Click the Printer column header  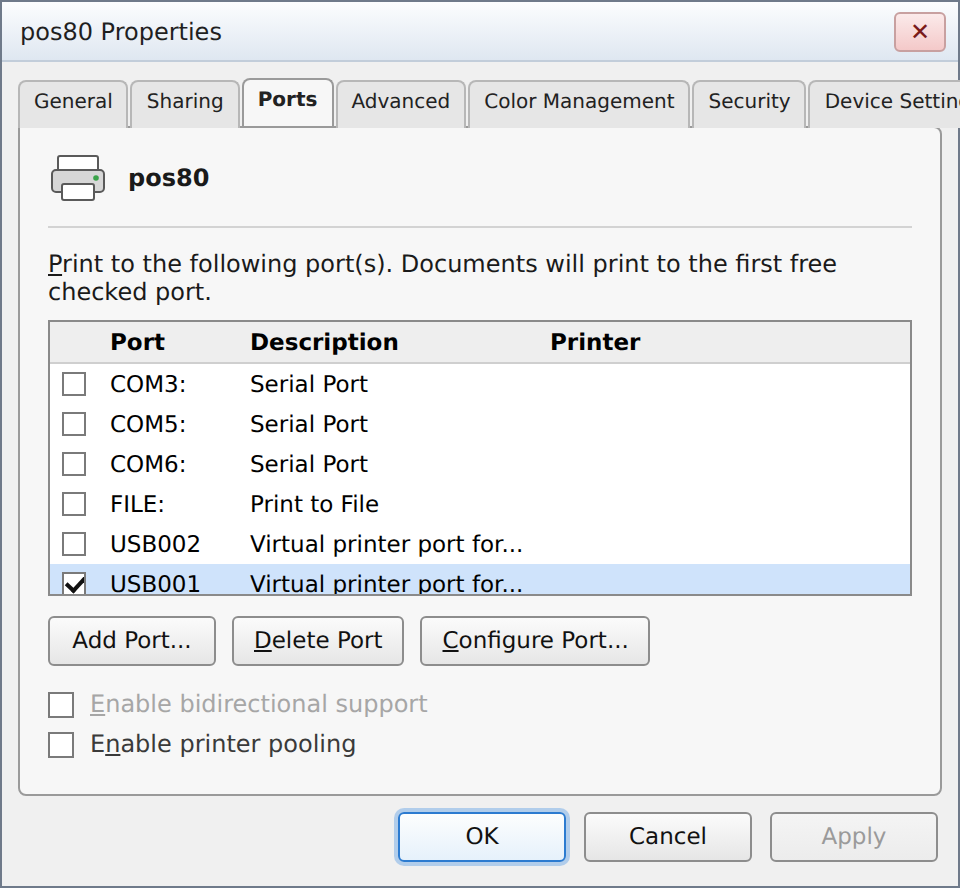pos(595,342)
